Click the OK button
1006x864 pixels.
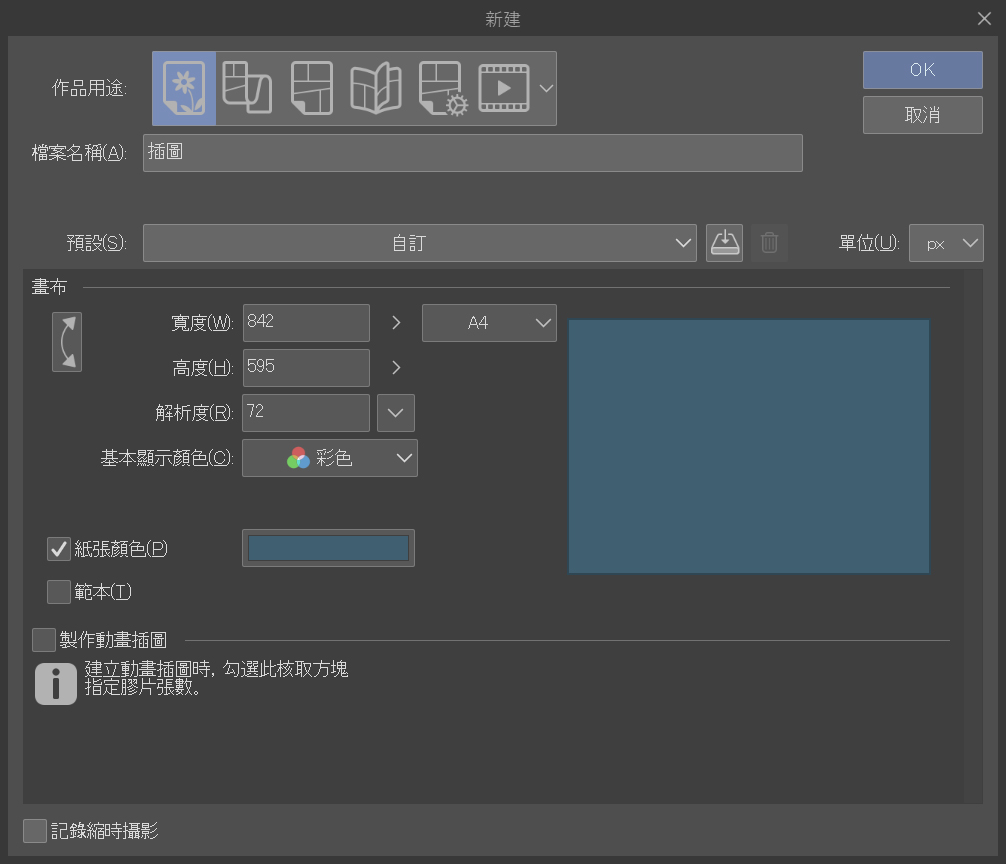pos(922,70)
